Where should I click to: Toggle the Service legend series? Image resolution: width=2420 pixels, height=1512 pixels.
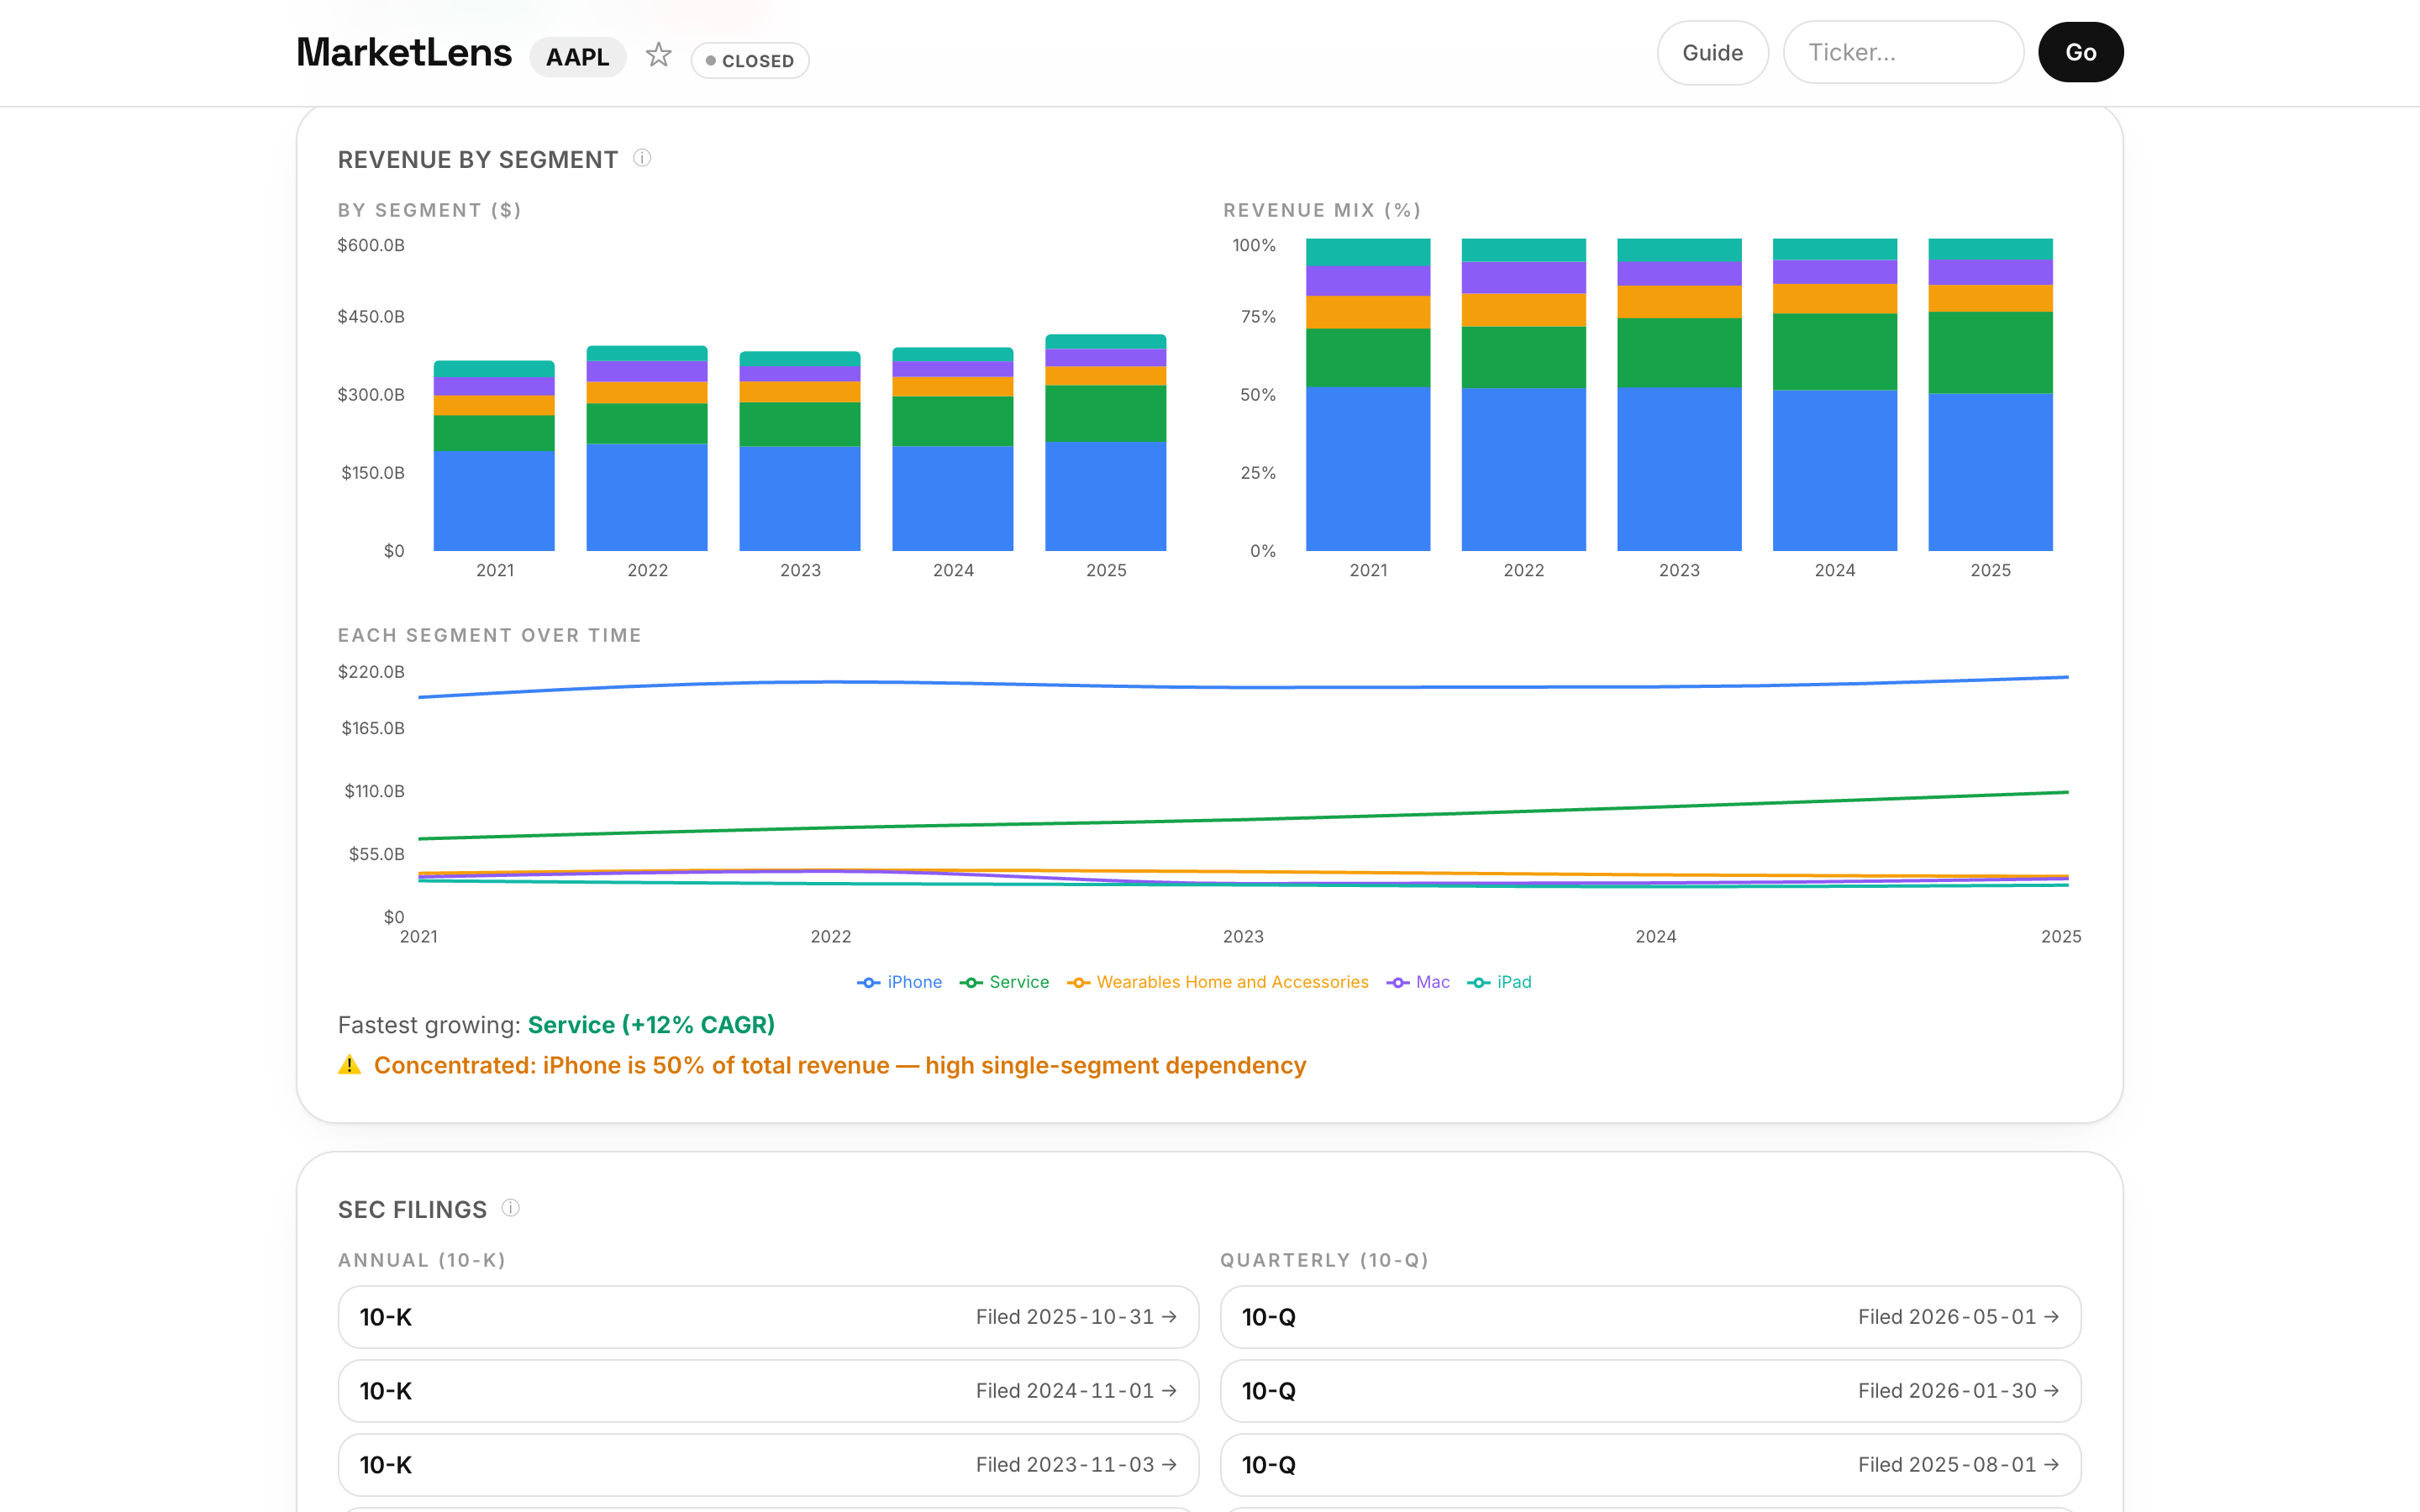click(1004, 983)
